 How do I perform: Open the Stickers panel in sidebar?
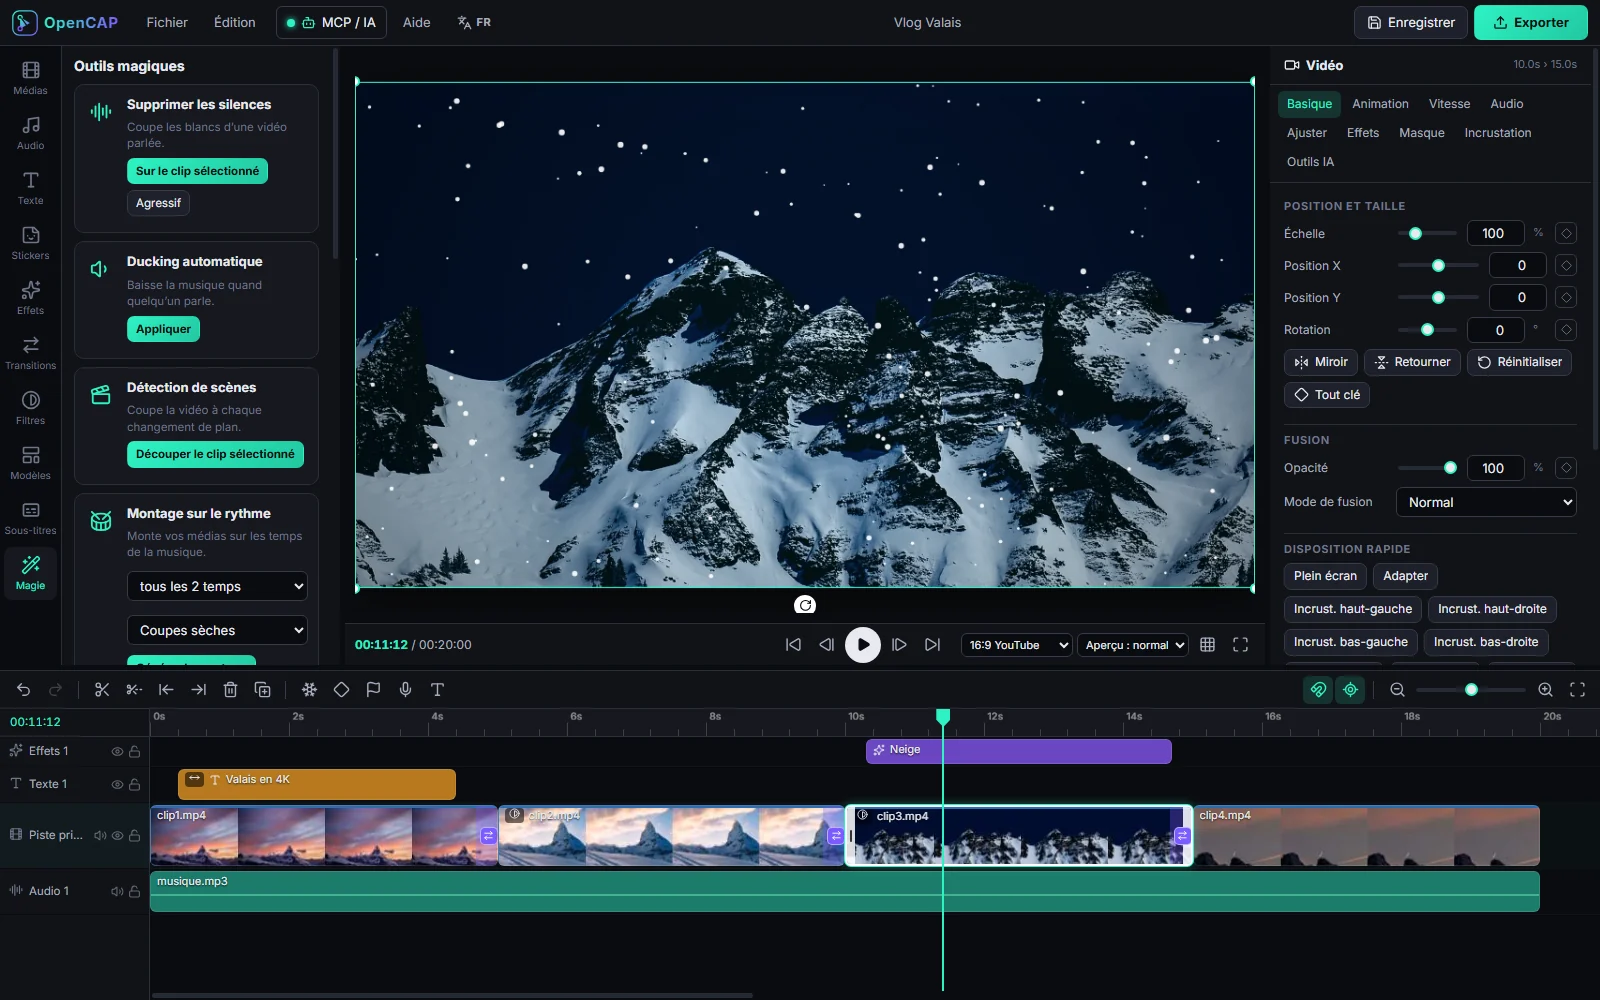[30, 243]
